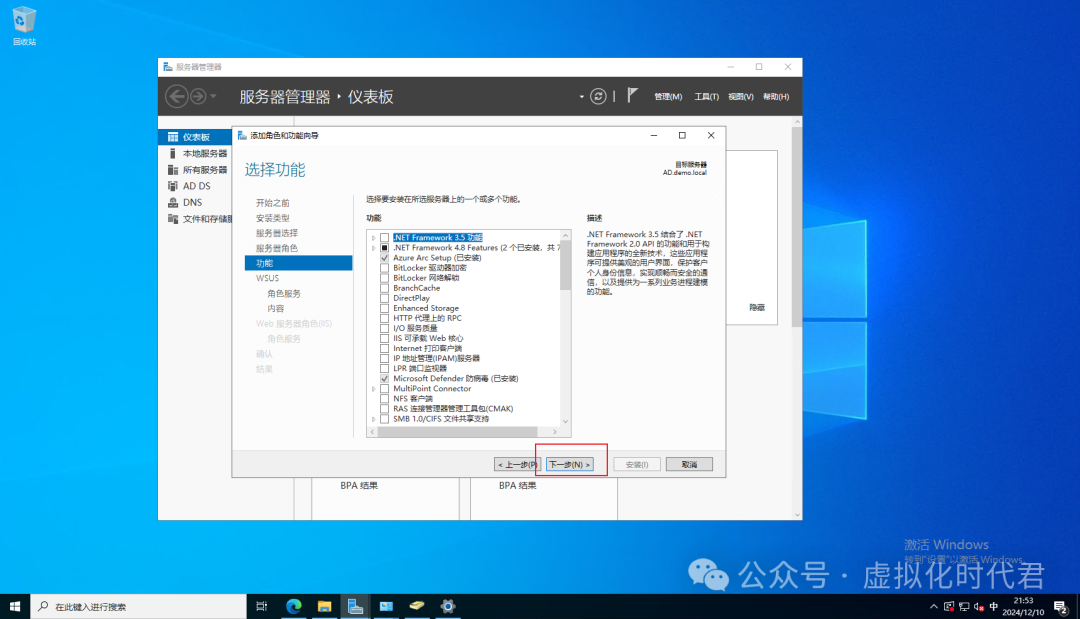The width and height of the screenshot is (1080, 619).
Task: Open dropdown arrow left of refresh icon
Action: (x=582, y=97)
